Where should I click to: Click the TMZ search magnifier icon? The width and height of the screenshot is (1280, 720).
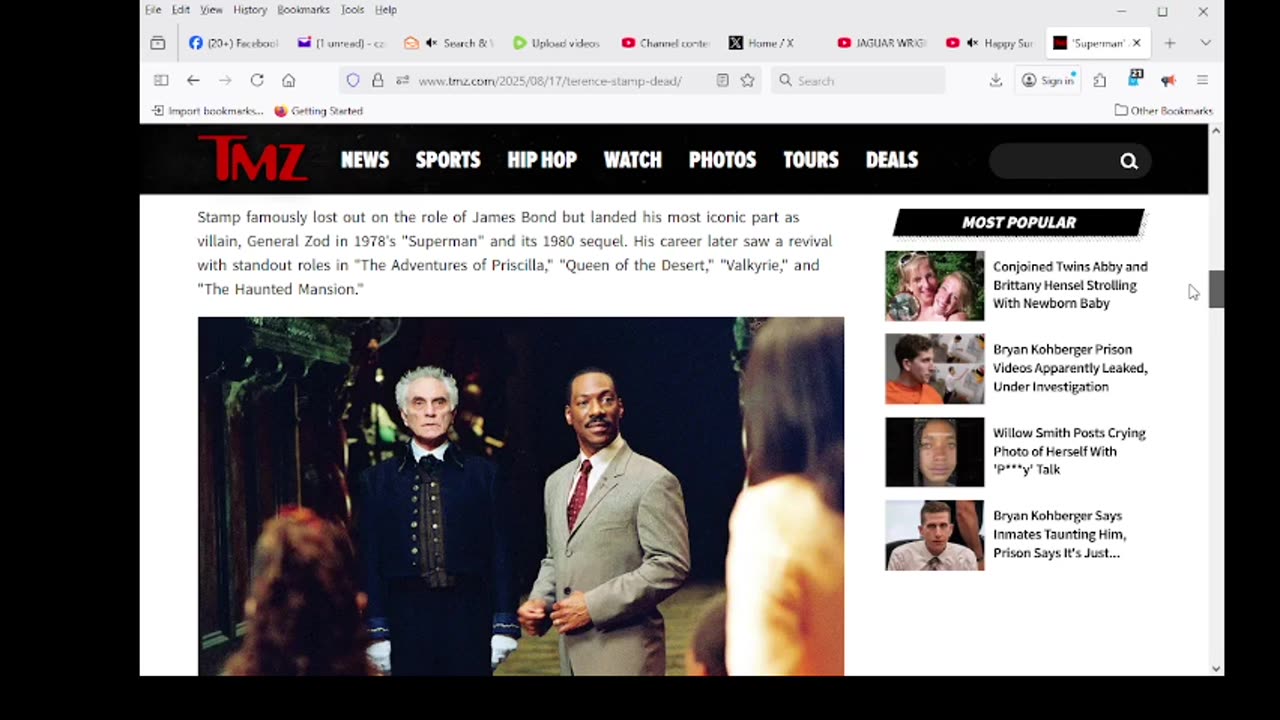click(x=1129, y=161)
